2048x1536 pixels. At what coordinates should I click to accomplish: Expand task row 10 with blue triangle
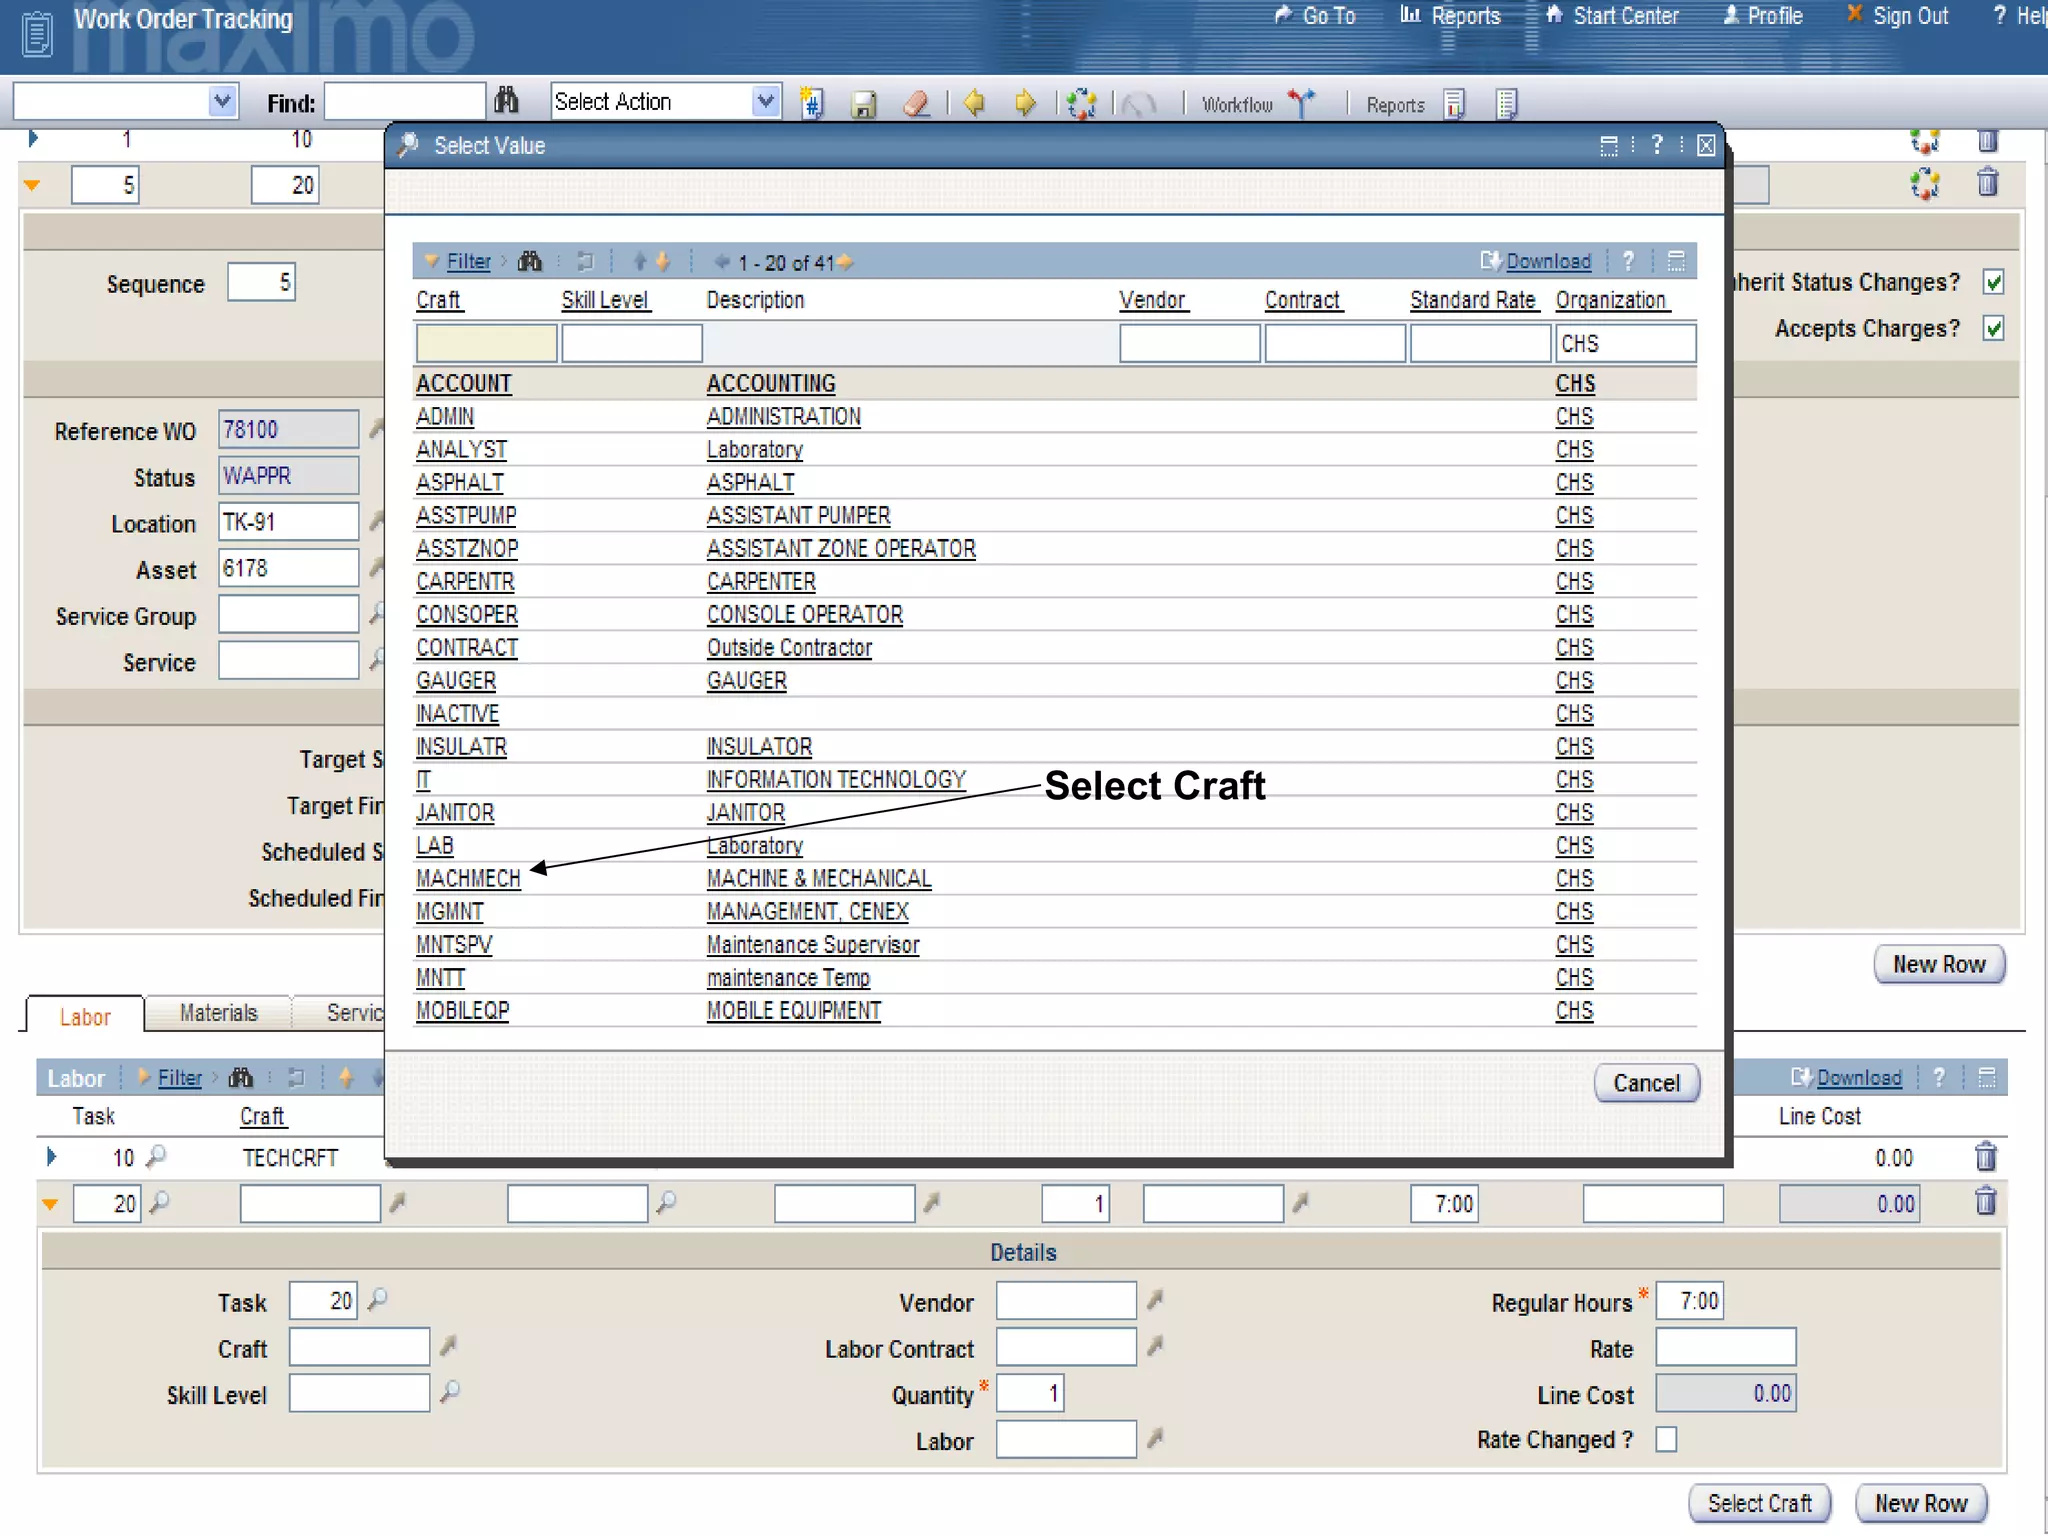pyautogui.click(x=33, y=139)
